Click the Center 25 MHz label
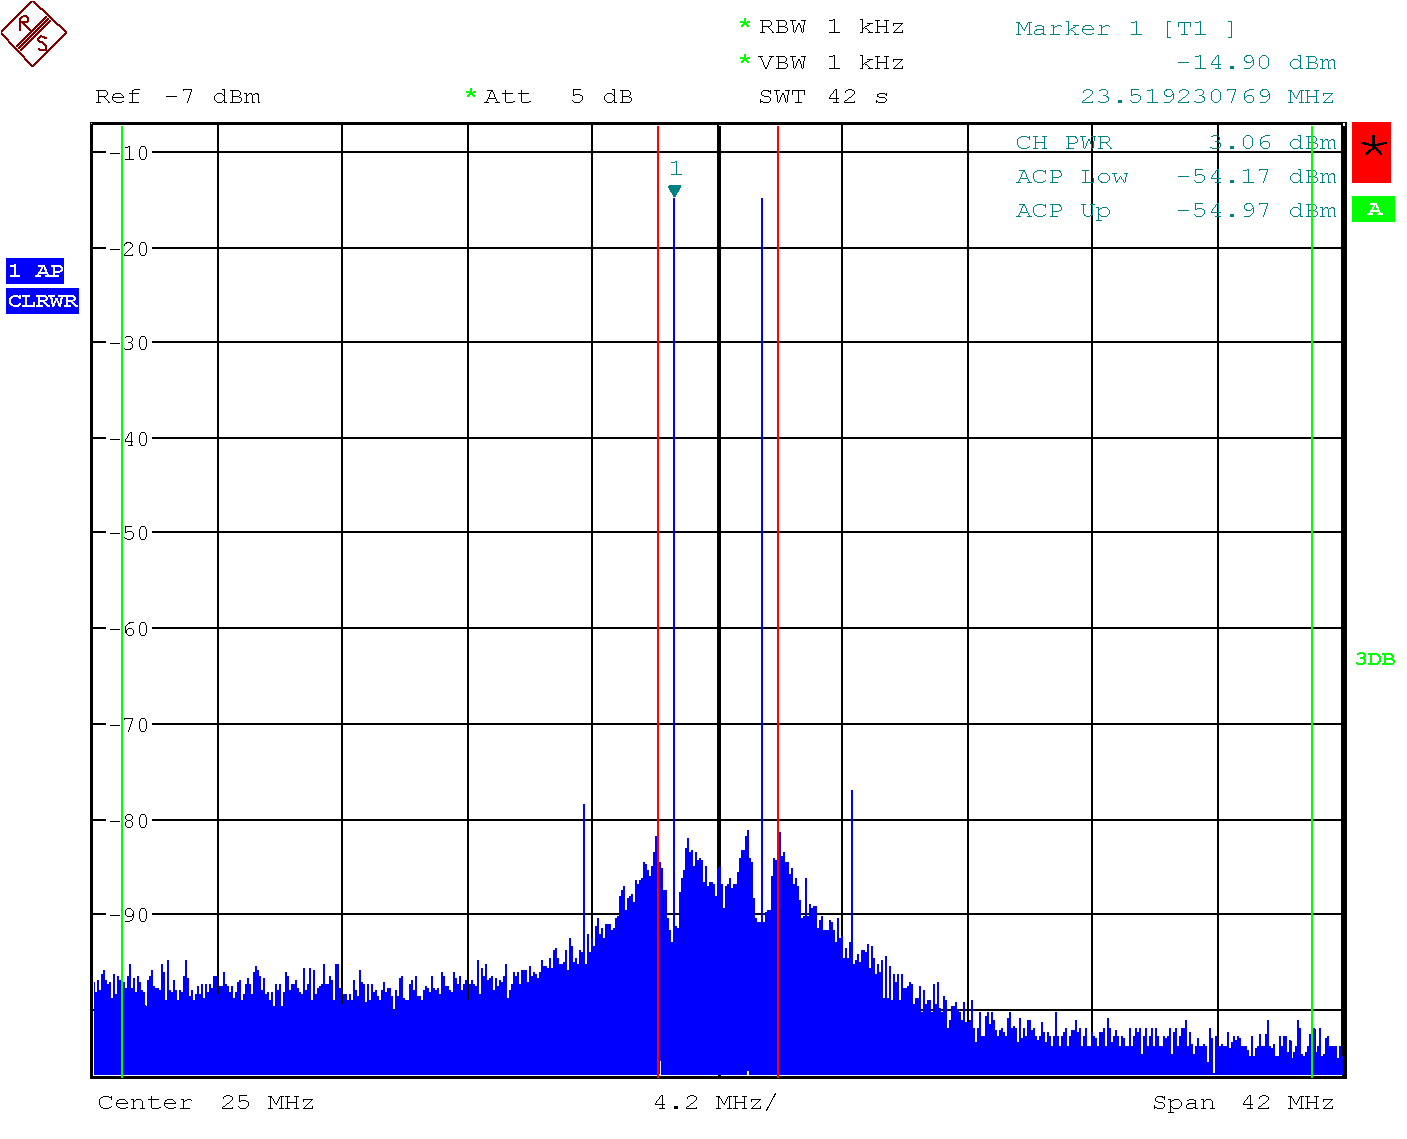 point(206,1103)
